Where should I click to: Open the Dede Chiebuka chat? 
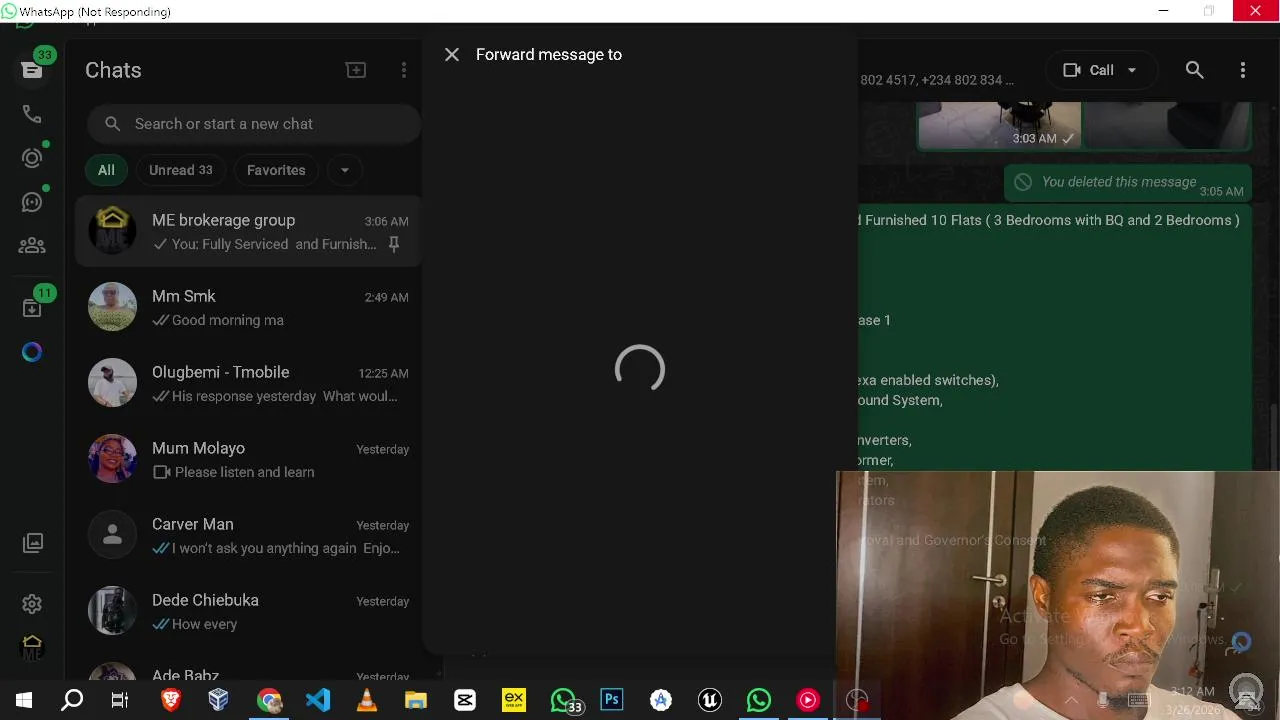(248, 612)
